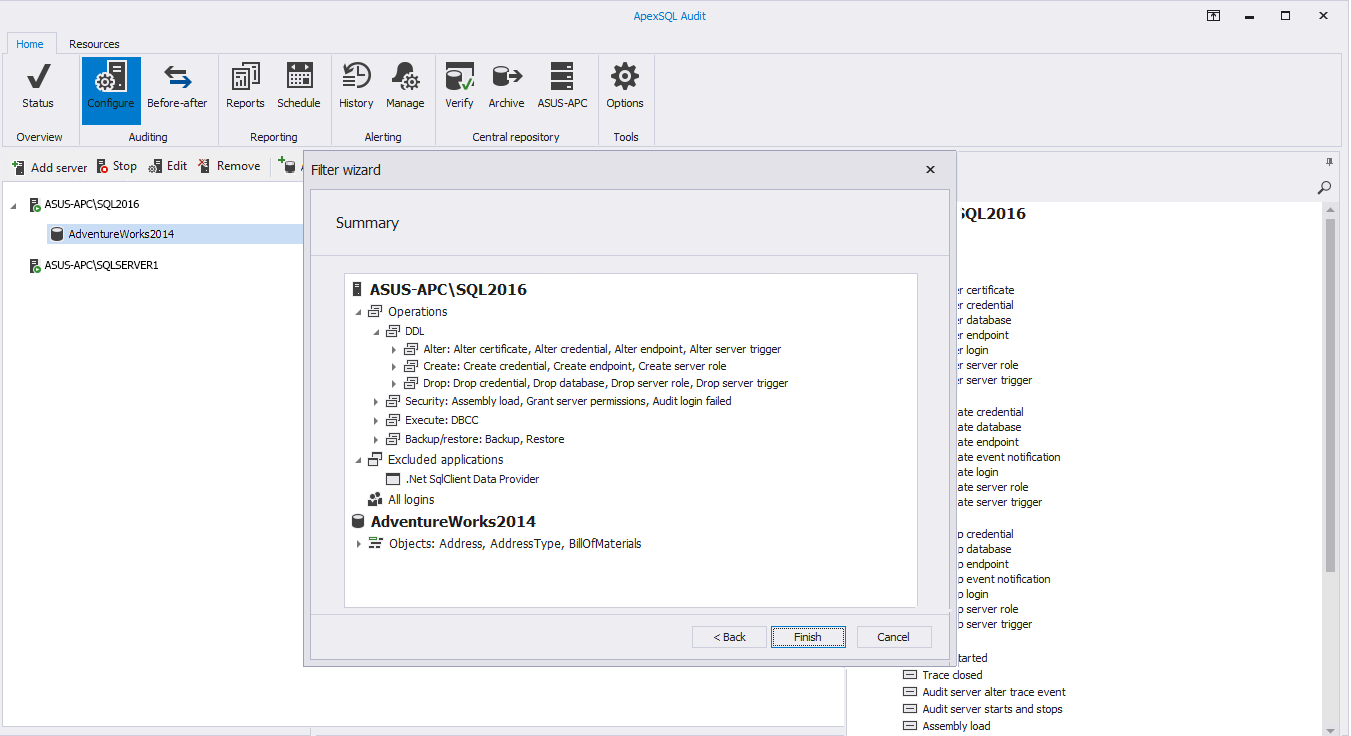
Task: Collapse ASUS-APC\SQL2016 server tree node
Action: pyautogui.click(x=14, y=205)
